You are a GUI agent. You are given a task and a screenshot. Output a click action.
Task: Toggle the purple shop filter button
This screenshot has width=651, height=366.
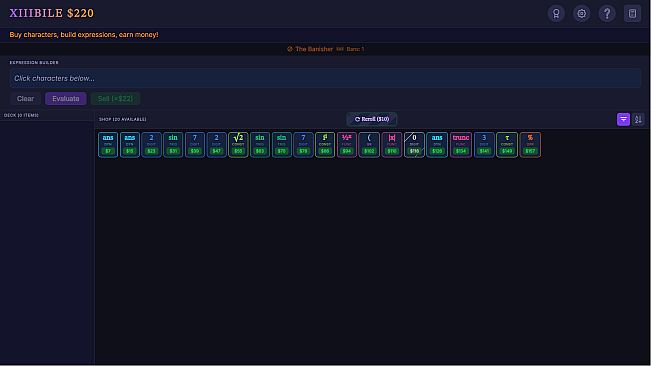tap(623, 120)
